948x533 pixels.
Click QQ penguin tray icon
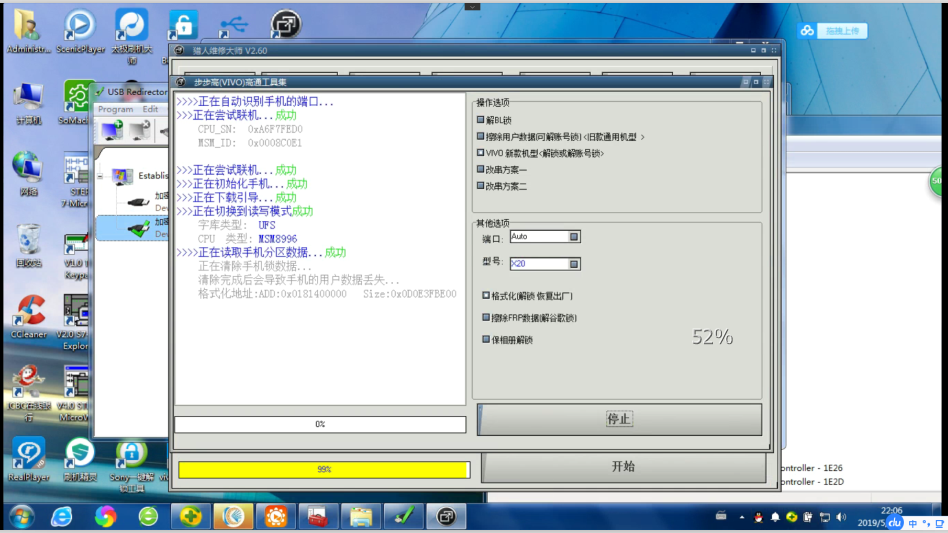point(759,517)
